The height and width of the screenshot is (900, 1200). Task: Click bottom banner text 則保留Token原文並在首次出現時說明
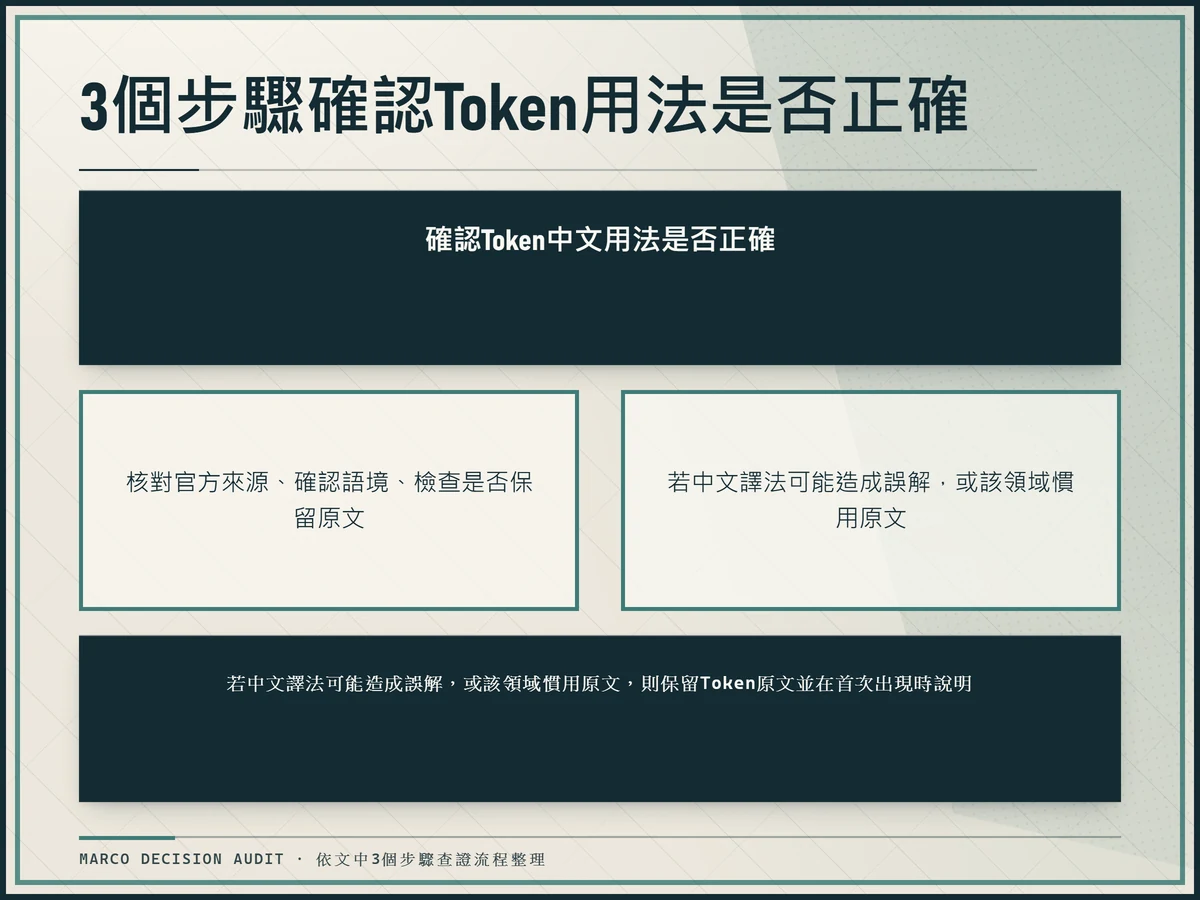click(x=806, y=684)
